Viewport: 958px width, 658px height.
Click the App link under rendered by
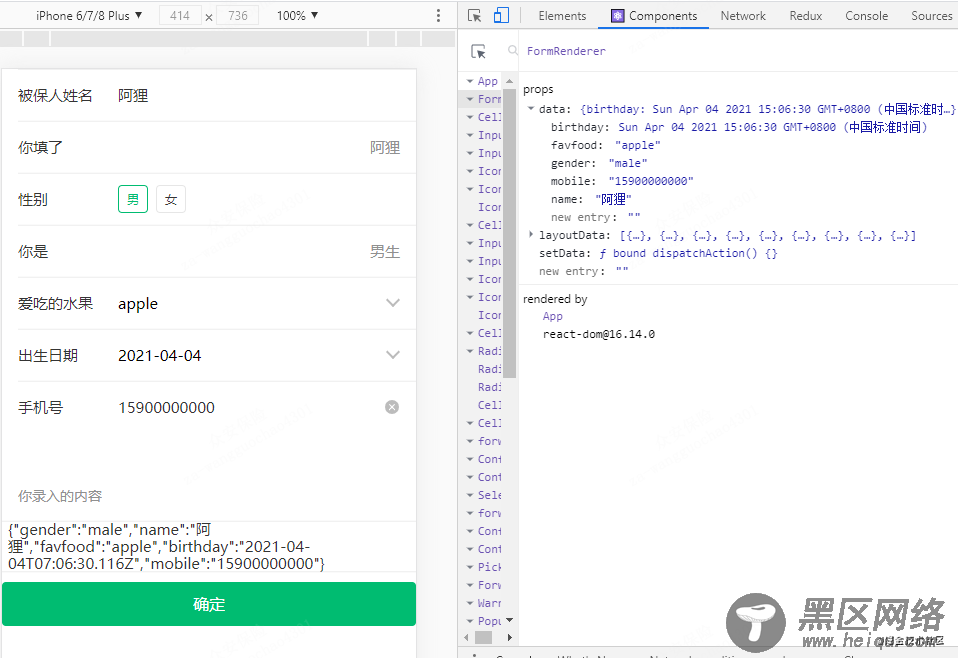tap(553, 316)
